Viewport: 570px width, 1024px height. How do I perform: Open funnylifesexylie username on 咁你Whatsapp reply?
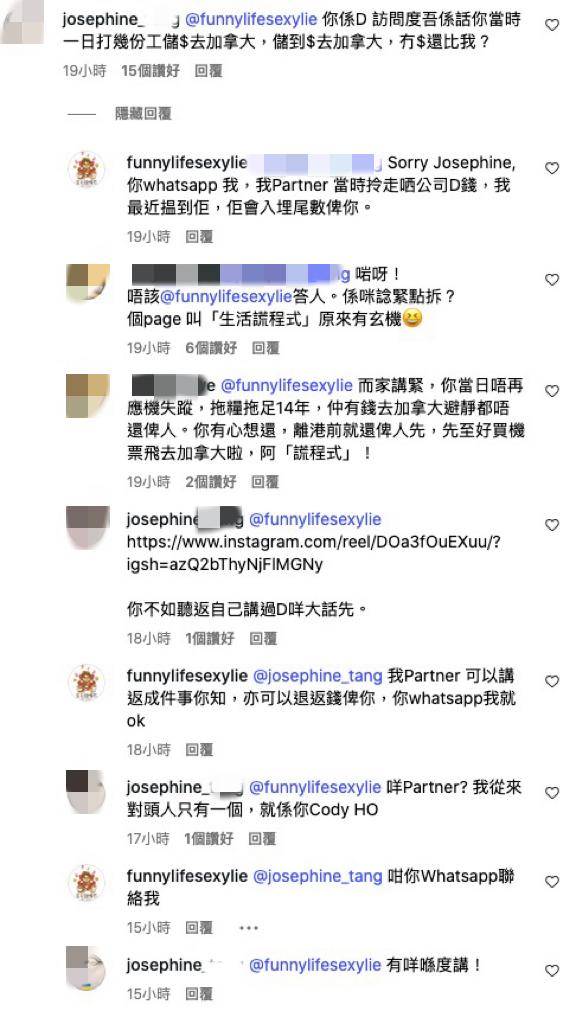(x=187, y=876)
